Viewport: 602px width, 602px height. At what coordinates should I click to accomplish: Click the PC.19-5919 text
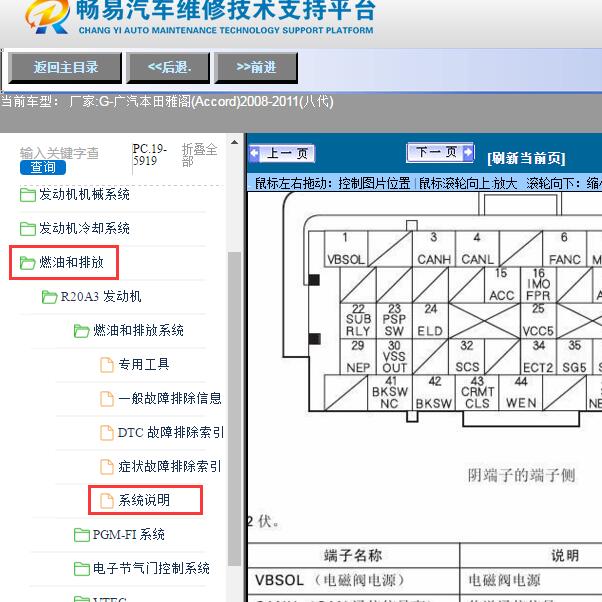149,155
